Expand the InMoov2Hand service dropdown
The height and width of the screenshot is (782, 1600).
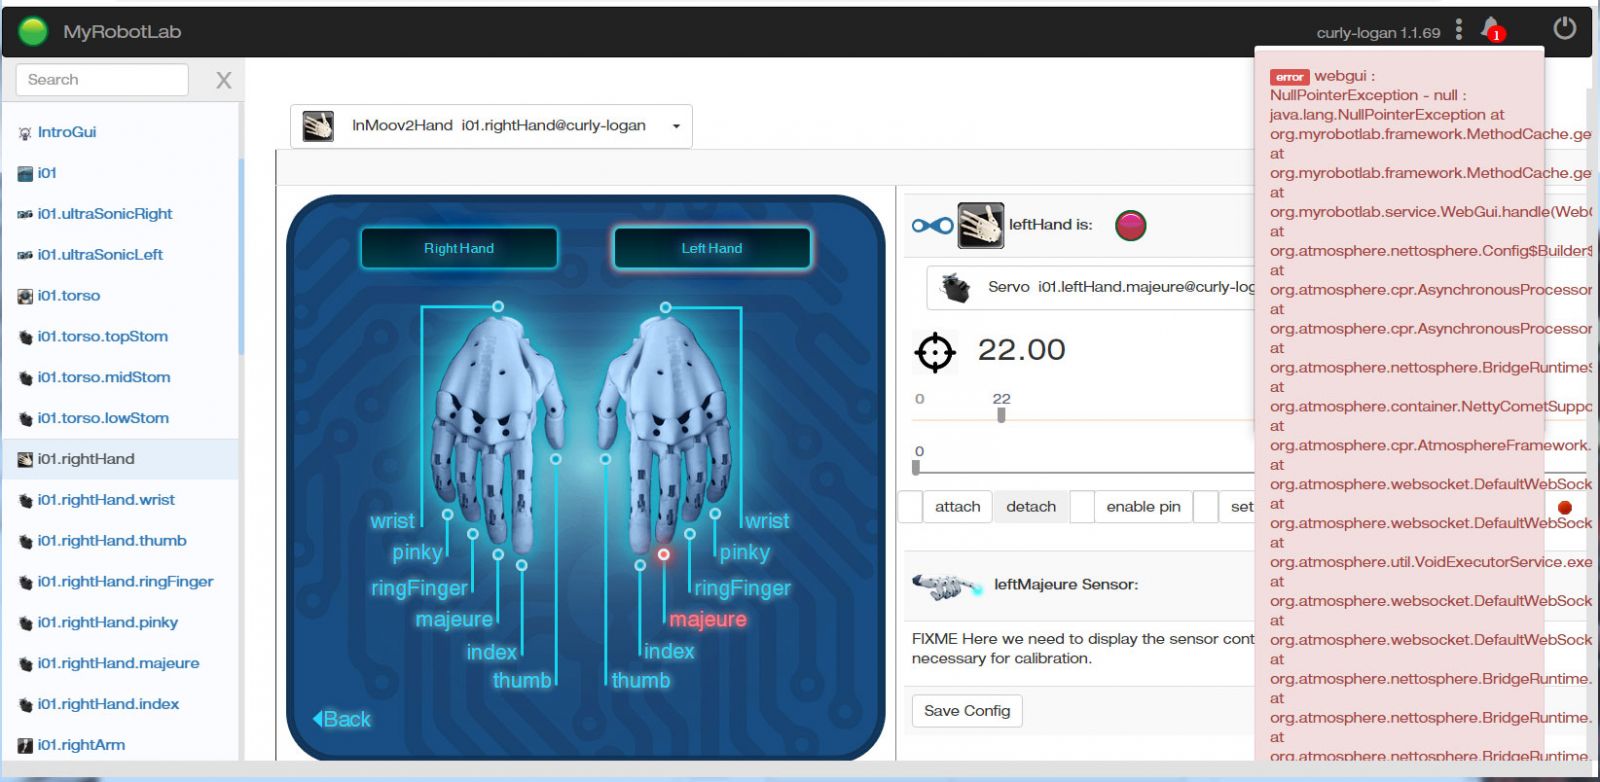(491, 126)
